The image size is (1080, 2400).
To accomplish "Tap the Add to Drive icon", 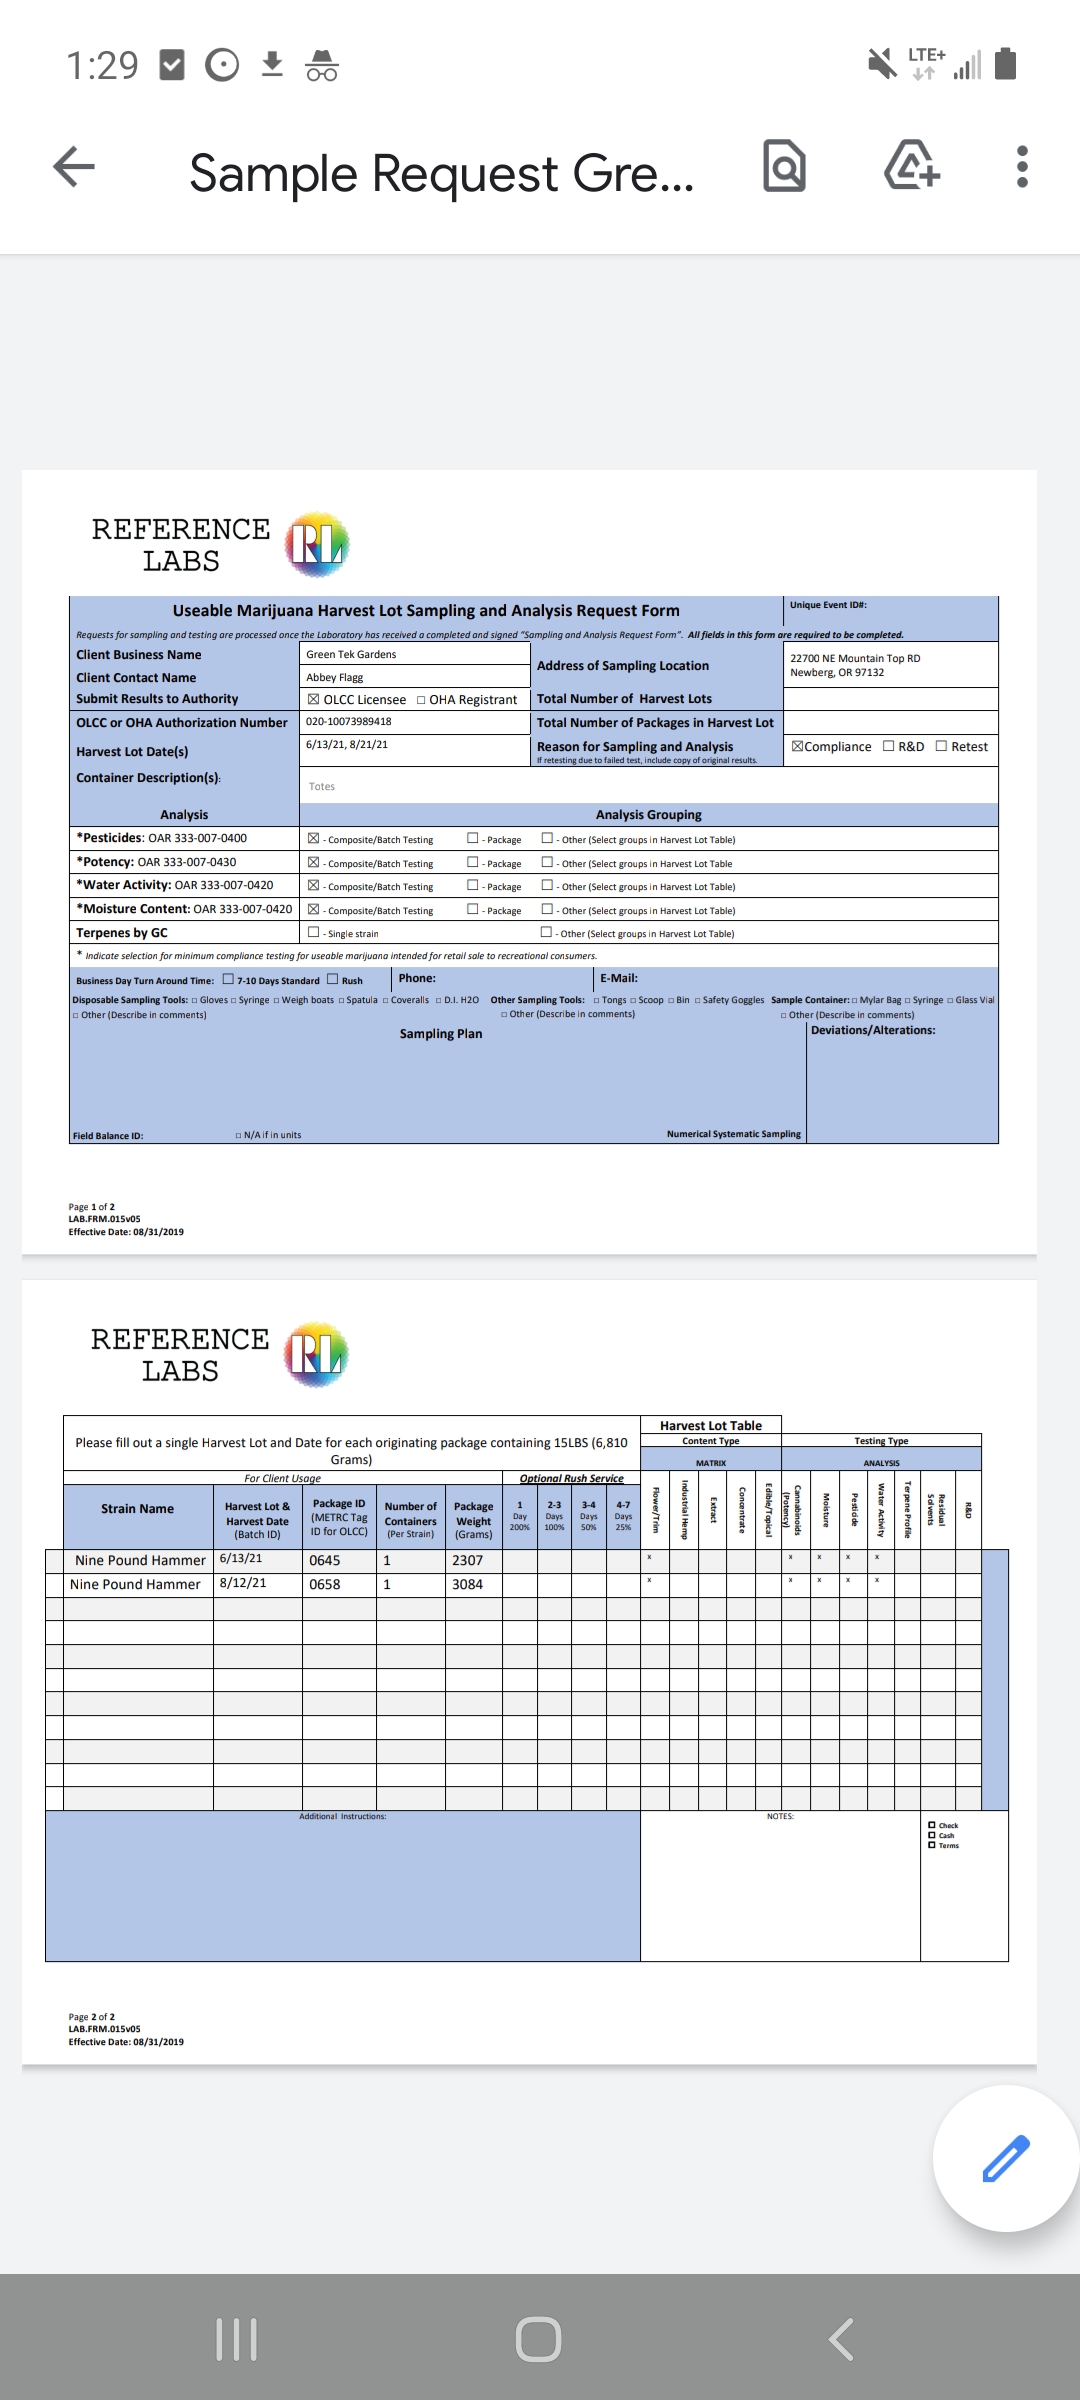I will pos(911,167).
